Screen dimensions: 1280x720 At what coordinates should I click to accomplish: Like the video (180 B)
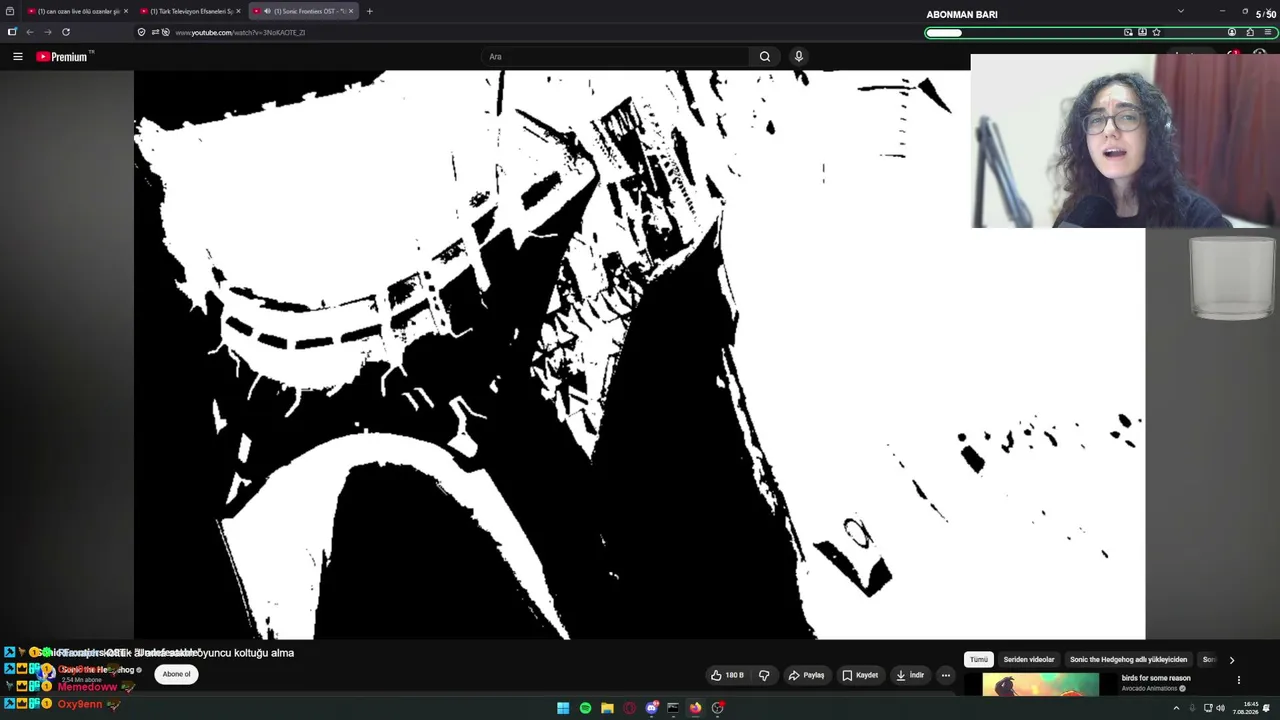[x=727, y=675]
